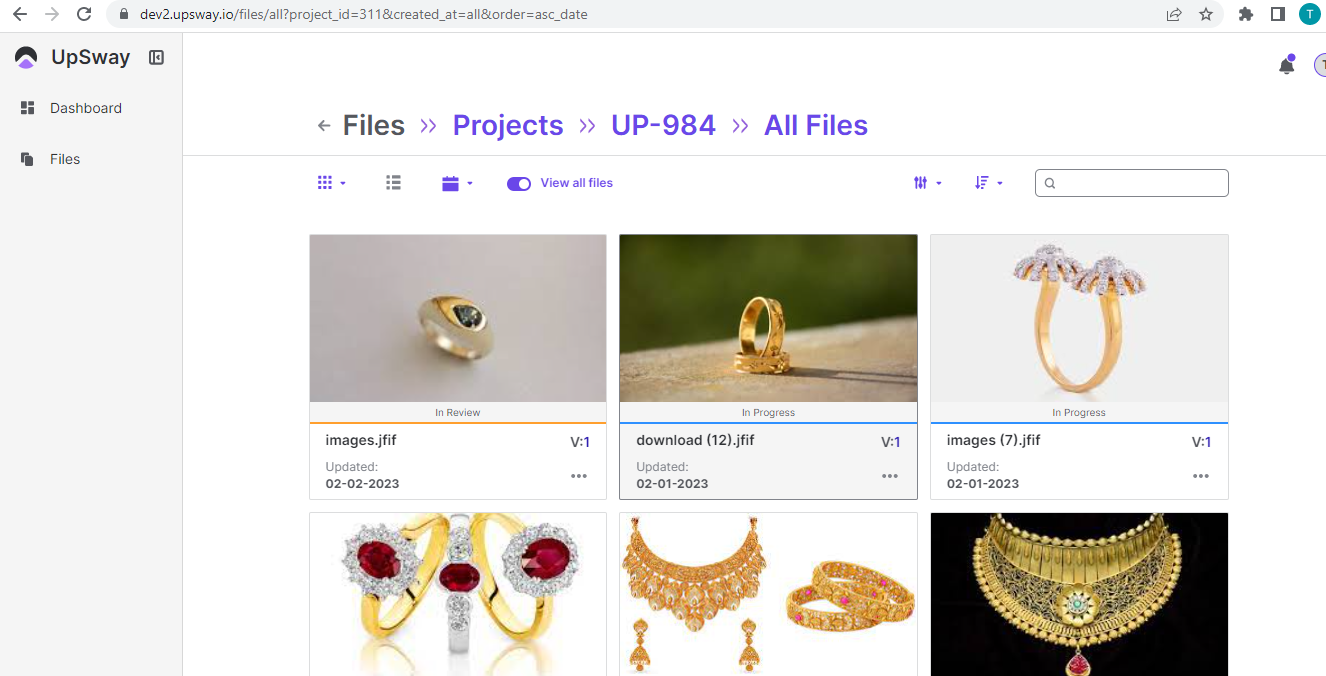Open the filter settings dropdown
1326x676 pixels.
pyautogui.click(x=927, y=183)
